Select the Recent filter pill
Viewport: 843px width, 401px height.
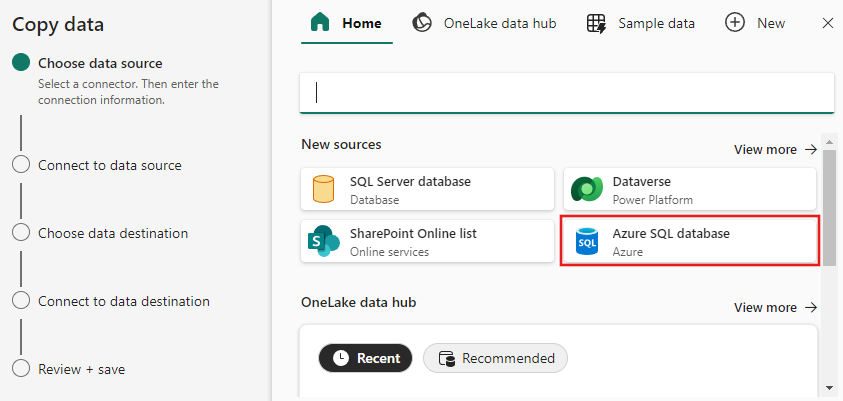pos(366,358)
